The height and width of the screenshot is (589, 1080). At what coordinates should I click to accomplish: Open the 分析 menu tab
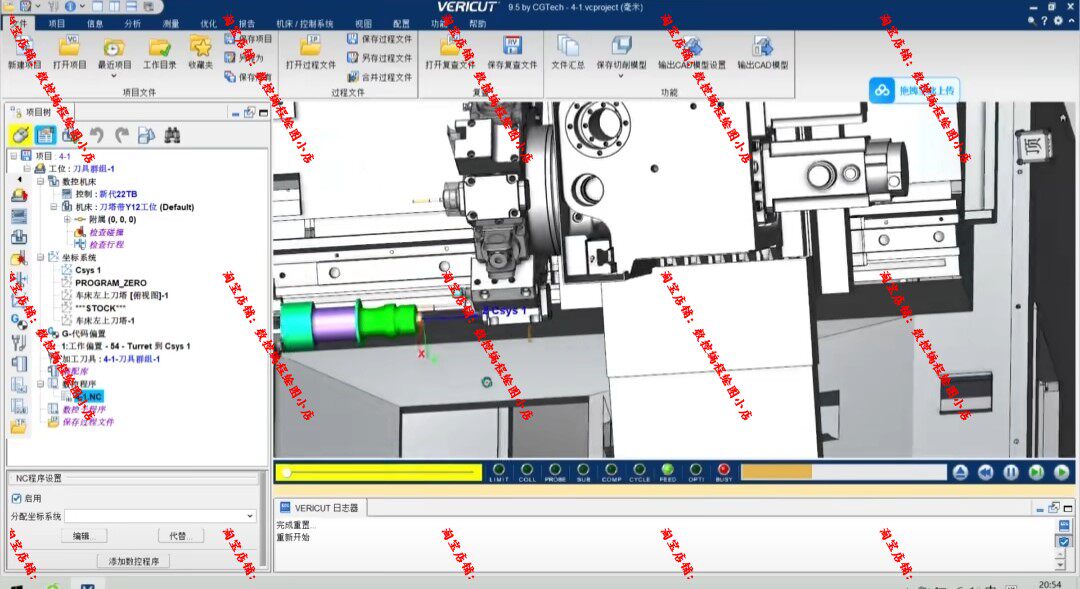click(x=133, y=23)
